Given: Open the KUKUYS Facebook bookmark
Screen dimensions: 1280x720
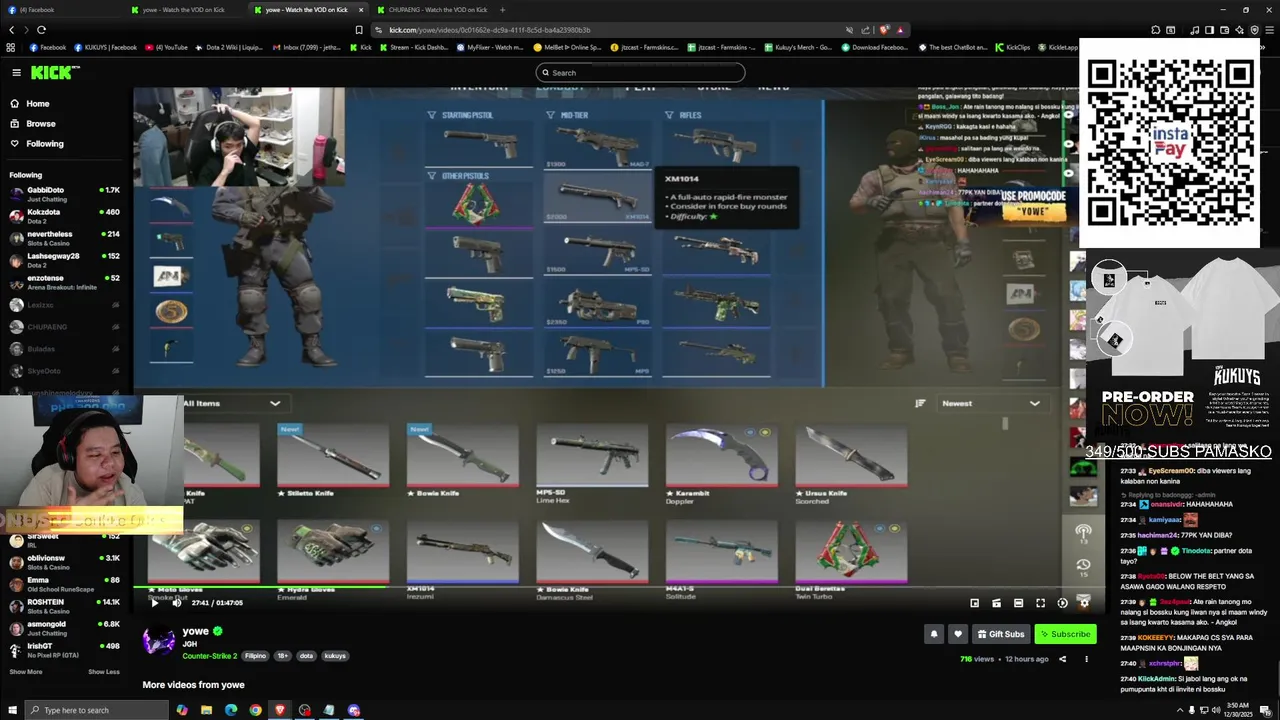Looking at the screenshot, I should pyautogui.click(x=105, y=47).
